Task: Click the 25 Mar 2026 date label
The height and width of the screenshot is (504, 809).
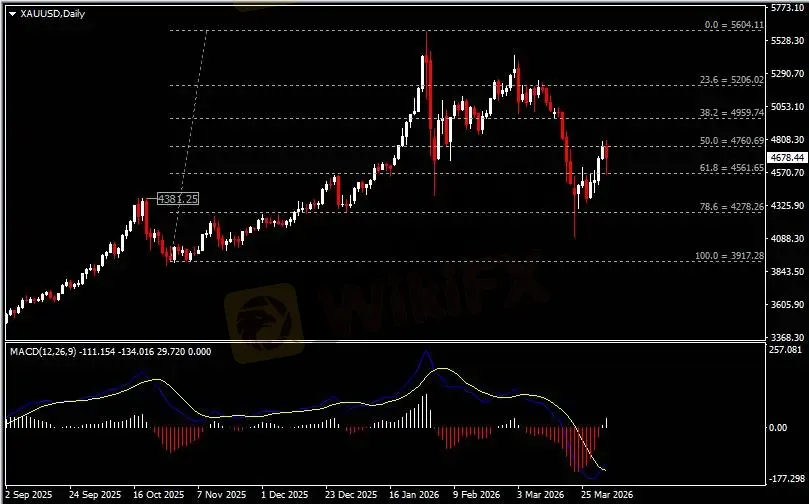Action: point(607,495)
